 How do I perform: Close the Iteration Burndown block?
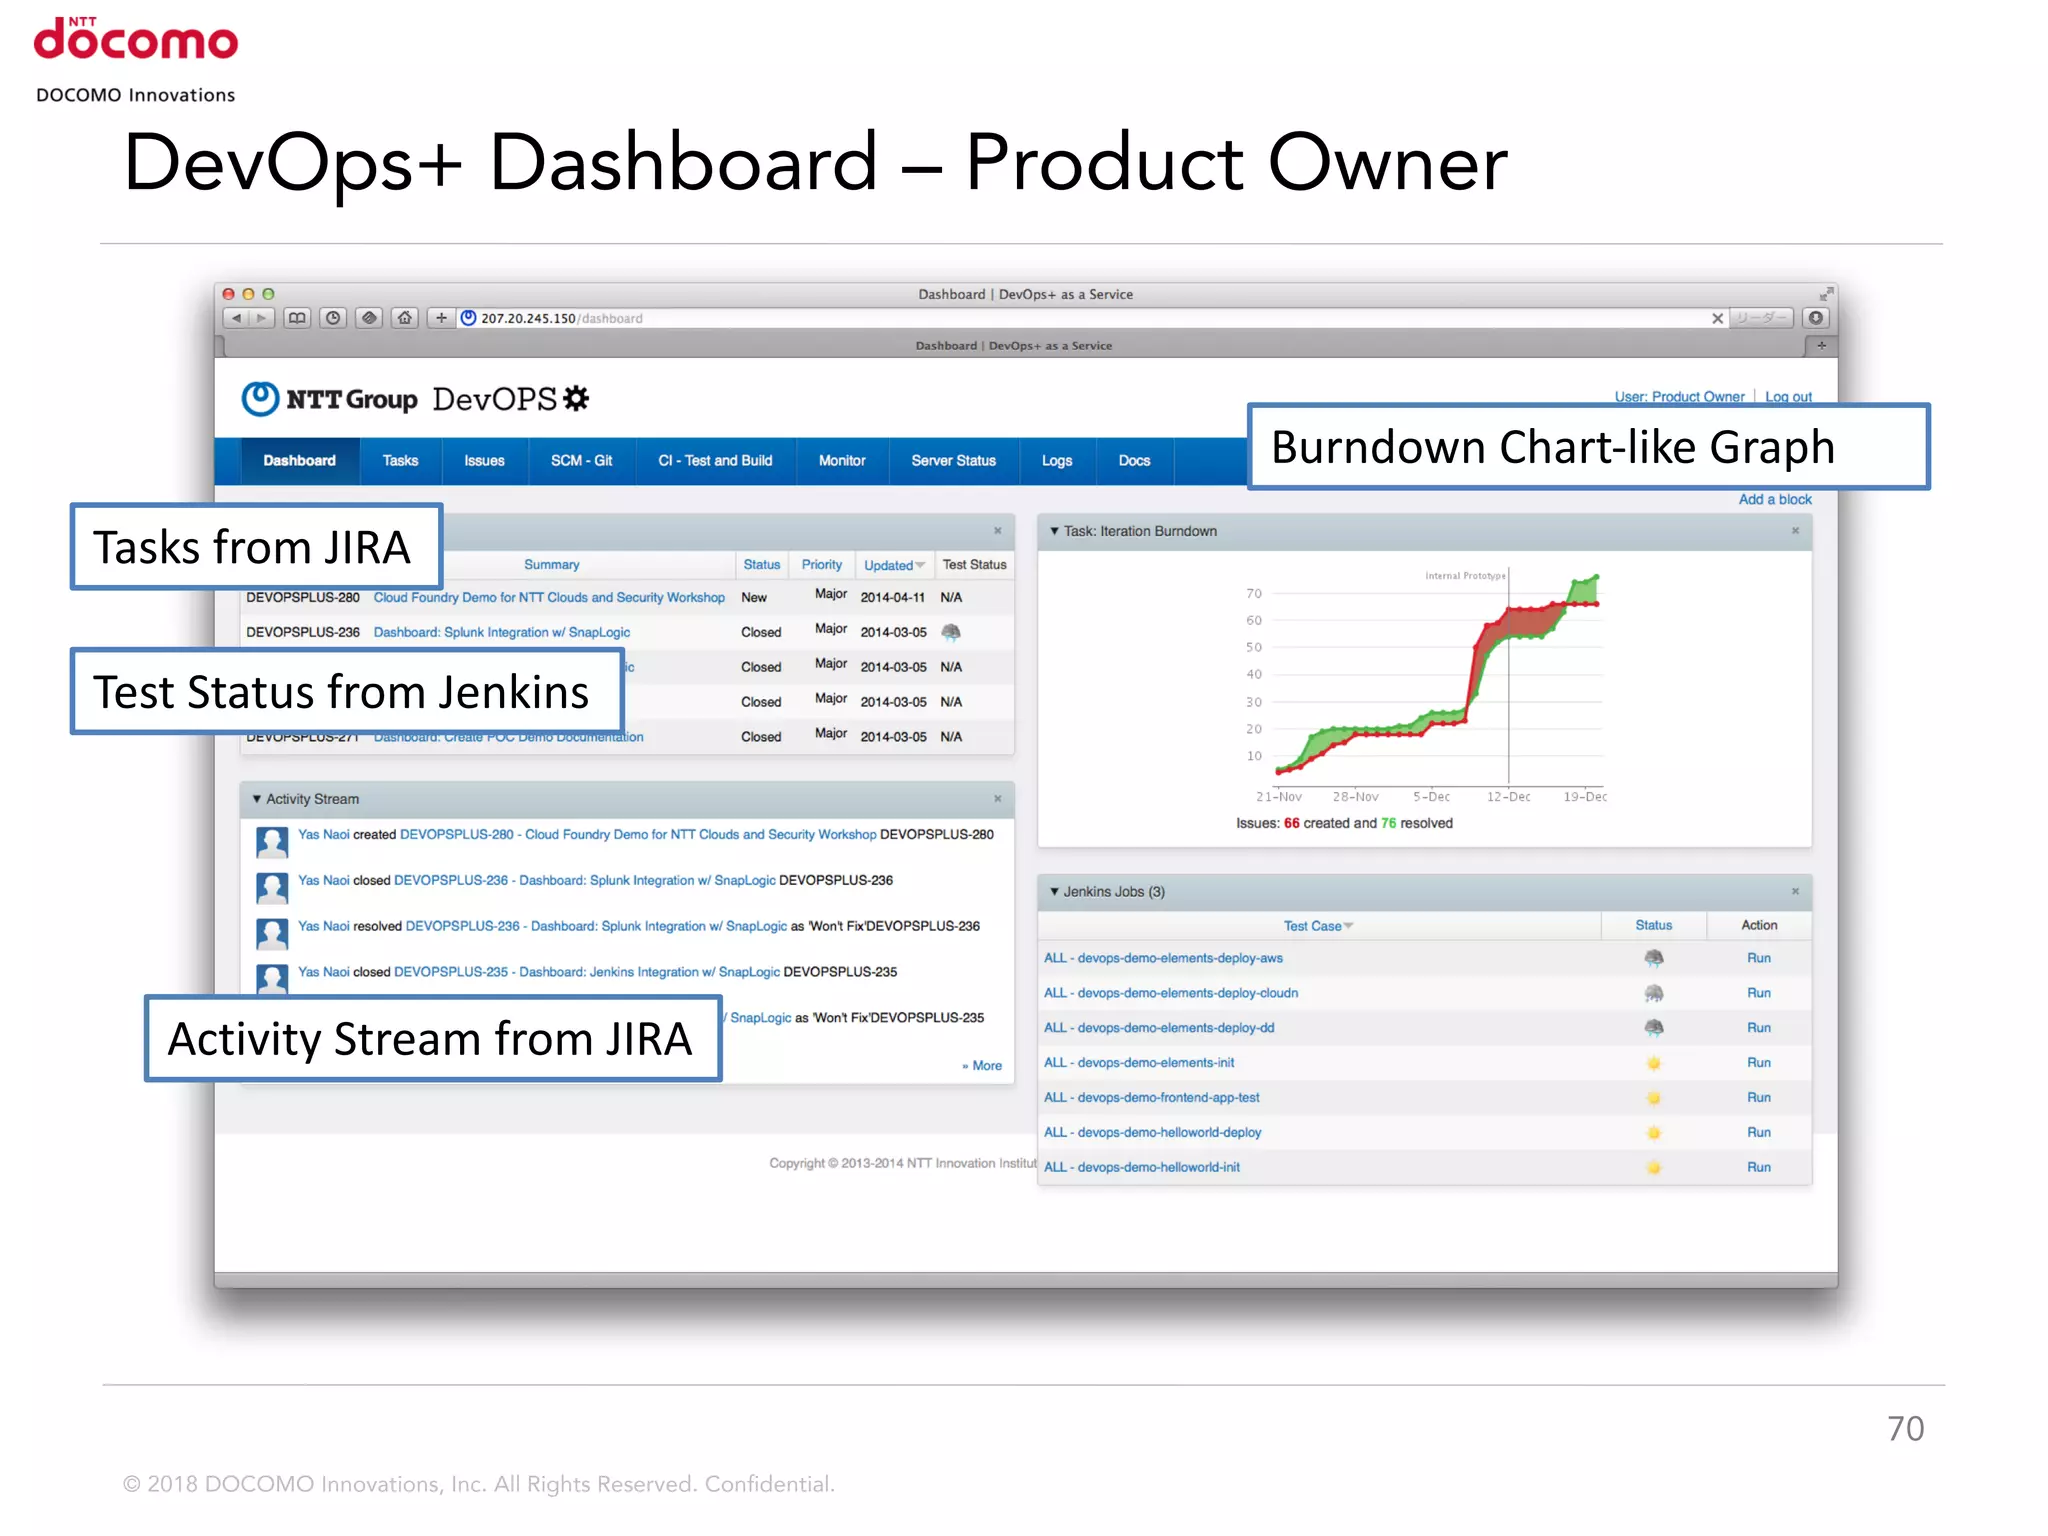[1795, 531]
